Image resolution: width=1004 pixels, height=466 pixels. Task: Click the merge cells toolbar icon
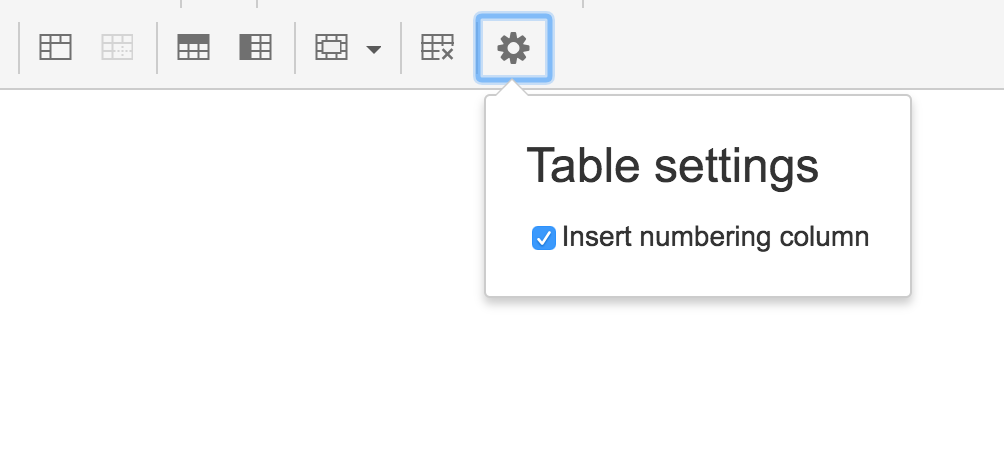click(x=55, y=47)
